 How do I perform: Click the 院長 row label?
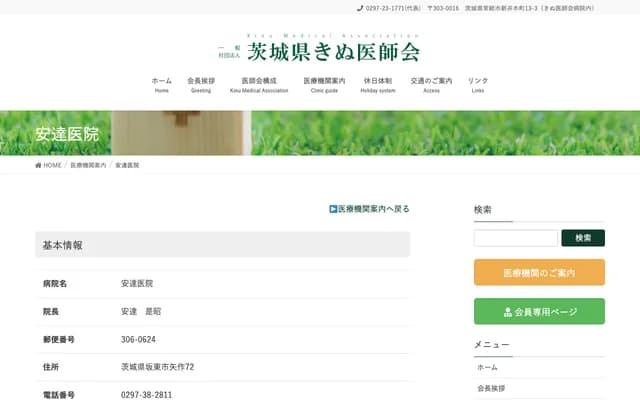coord(51,311)
